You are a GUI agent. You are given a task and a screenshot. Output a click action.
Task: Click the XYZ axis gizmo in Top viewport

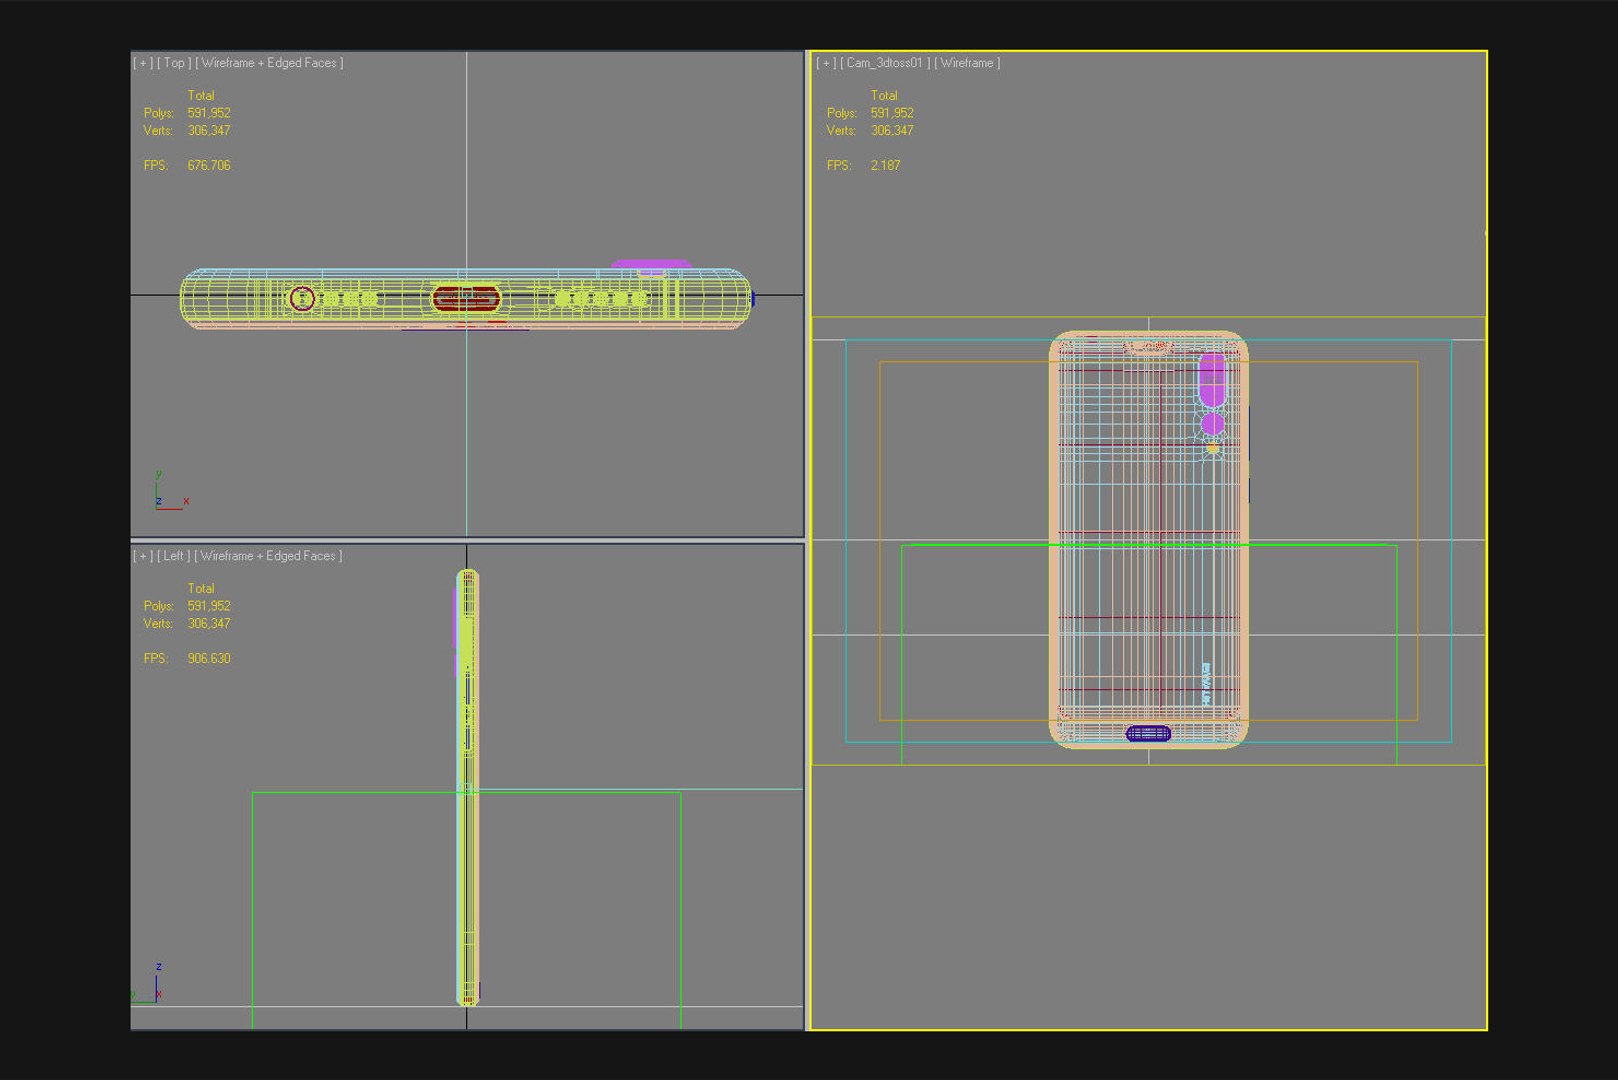pyautogui.click(x=170, y=492)
